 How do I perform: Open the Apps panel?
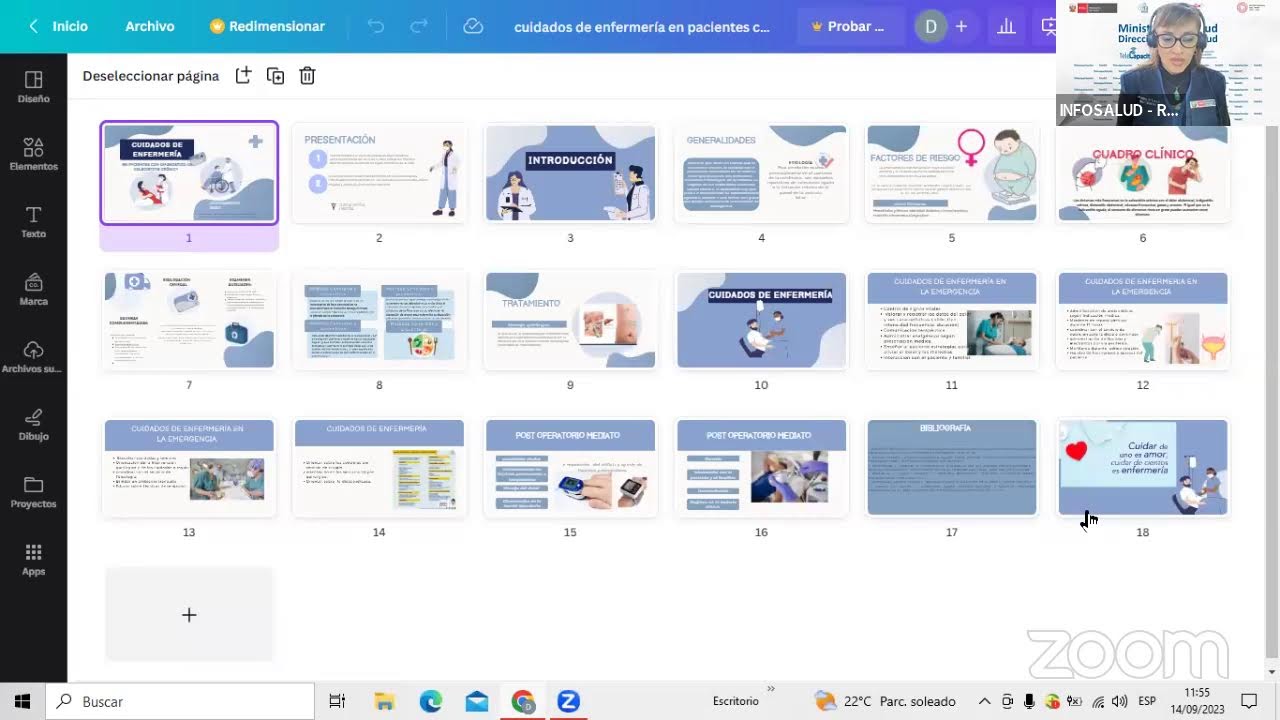tap(33, 560)
